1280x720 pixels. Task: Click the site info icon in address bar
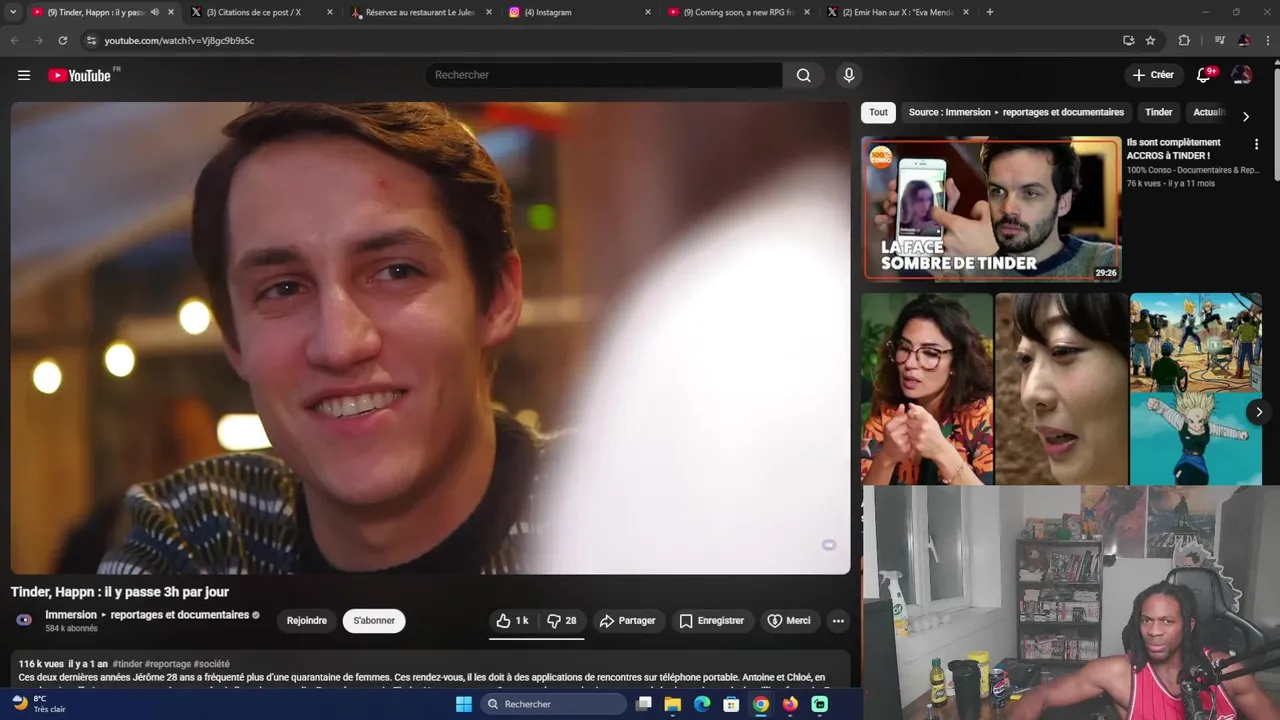point(91,40)
